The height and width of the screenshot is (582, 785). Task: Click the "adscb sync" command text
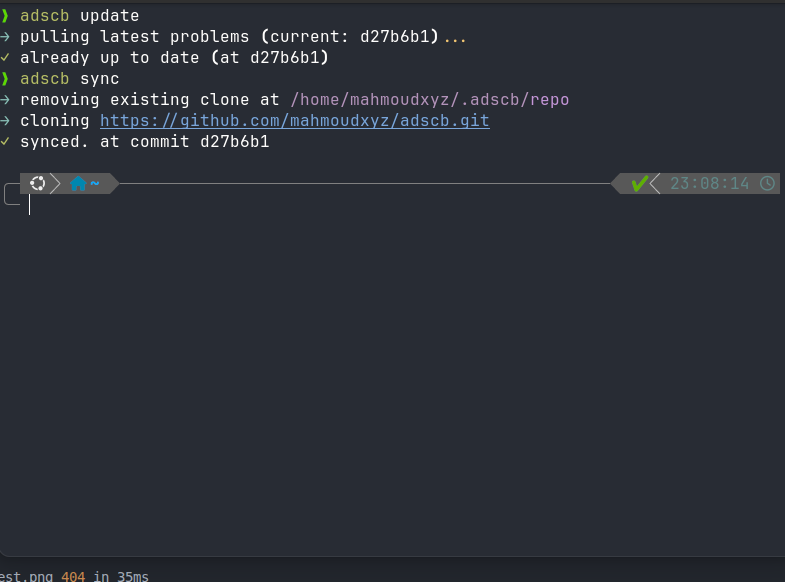69,79
